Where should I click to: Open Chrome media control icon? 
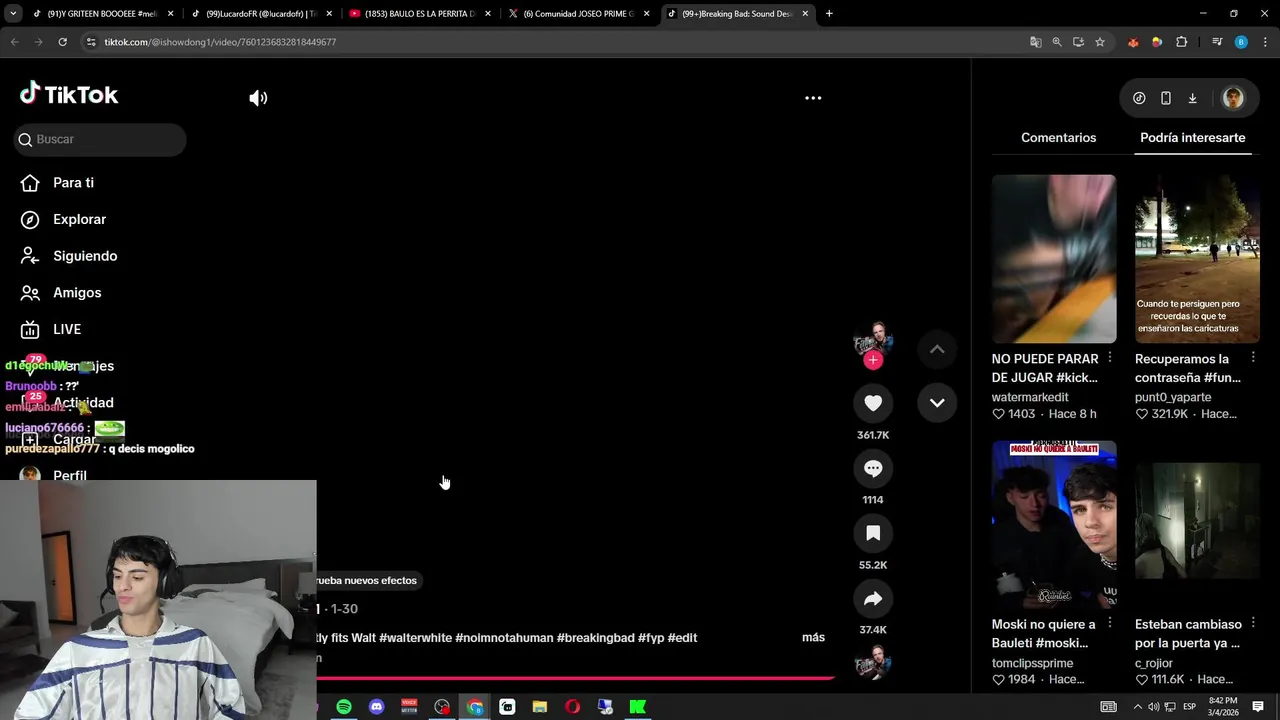(1217, 42)
